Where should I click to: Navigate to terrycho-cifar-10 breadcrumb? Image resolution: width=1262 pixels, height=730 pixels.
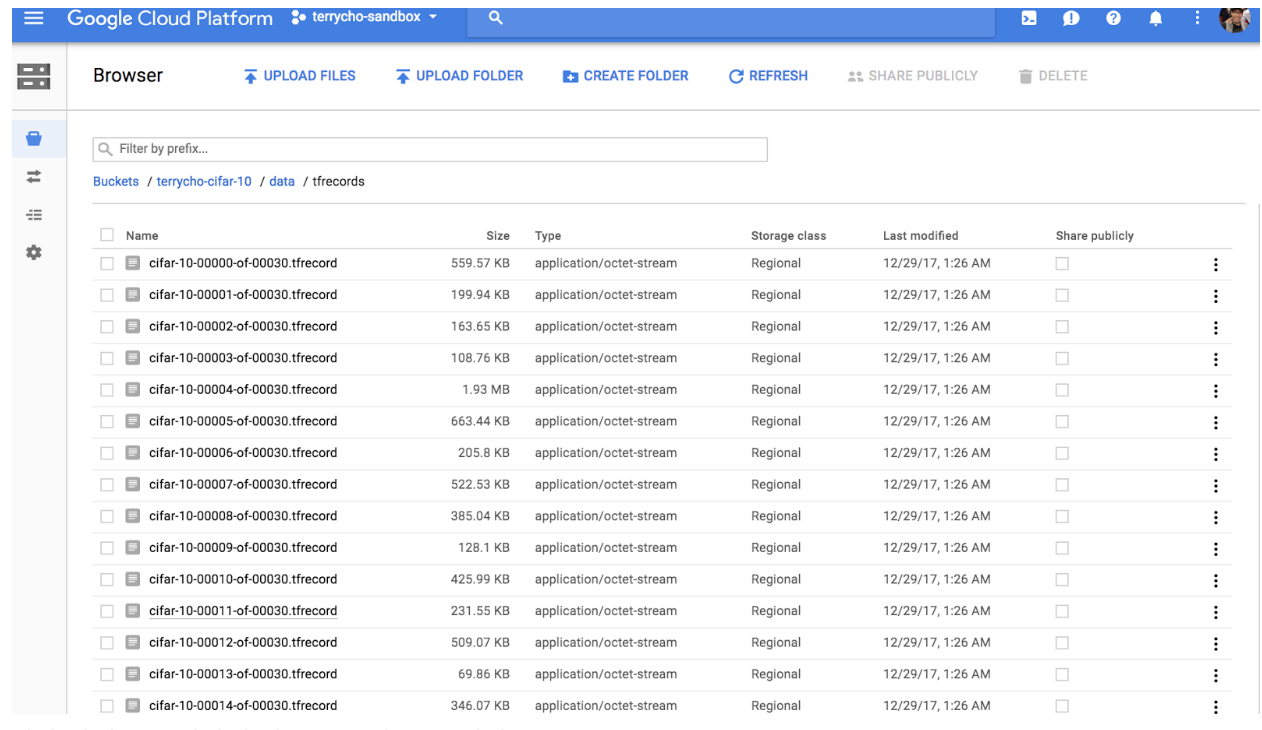[x=204, y=182]
